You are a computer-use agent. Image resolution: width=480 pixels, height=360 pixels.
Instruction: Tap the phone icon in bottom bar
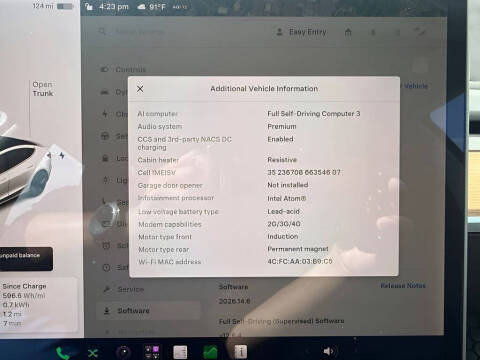point(63,353)
